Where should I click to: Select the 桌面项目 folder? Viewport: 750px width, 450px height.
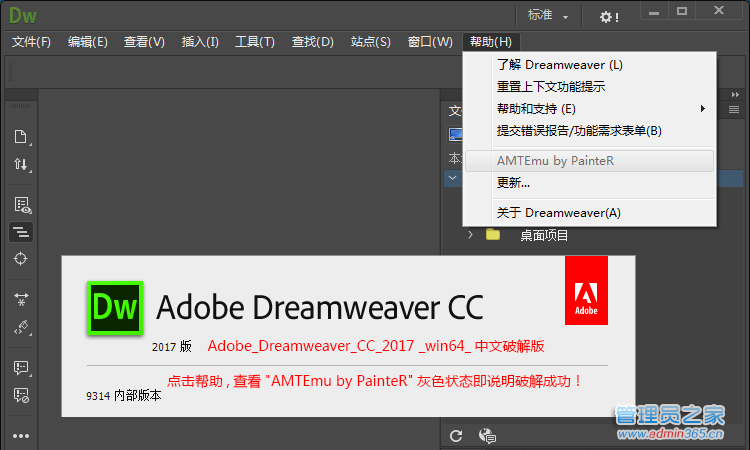[544, 235]
